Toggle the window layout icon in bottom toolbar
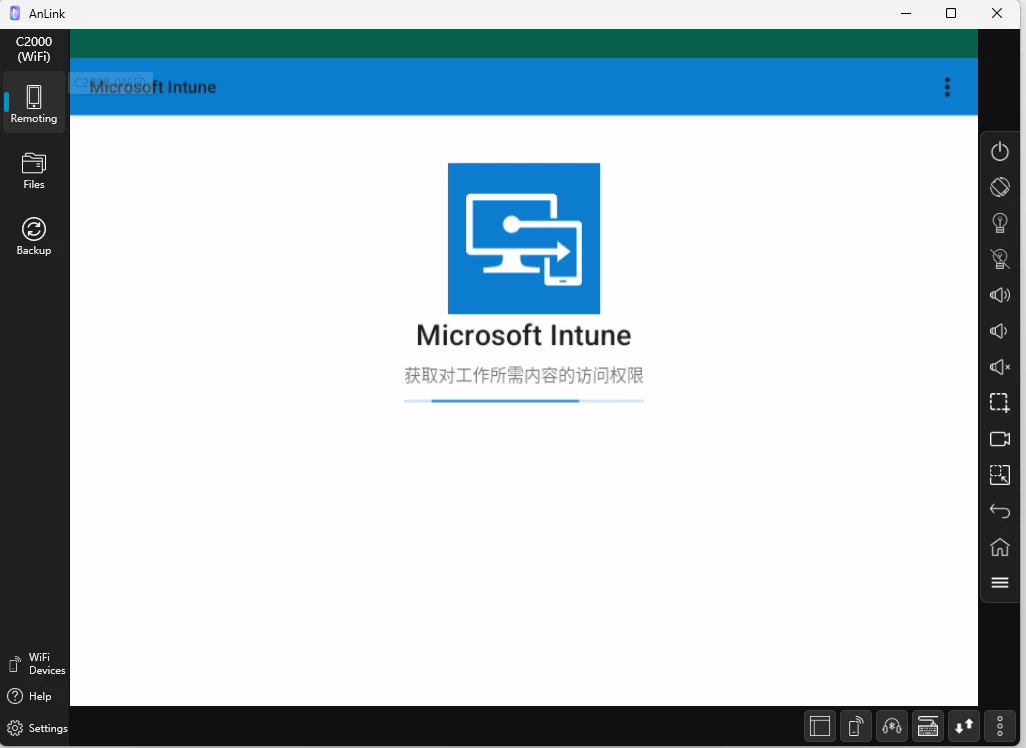The image size is (1026, 748). [820, 726]
